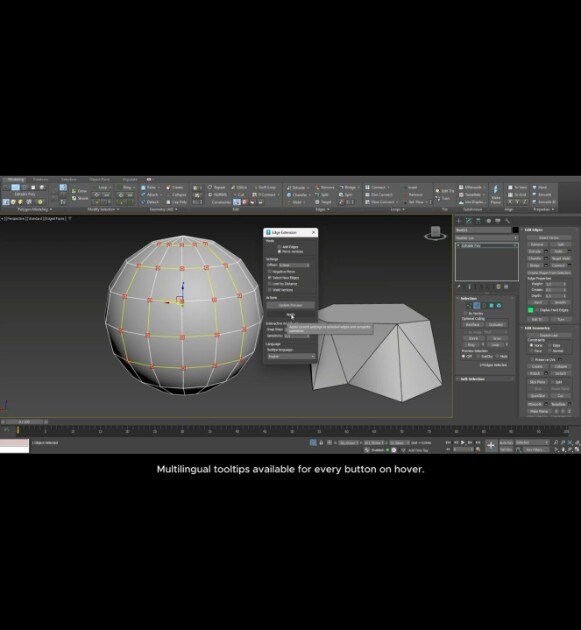Image resolution: width=581 pixels, height=630 pixels.
Task: Click the Make Planar lightning icon
Action: [x=495, y=191]
